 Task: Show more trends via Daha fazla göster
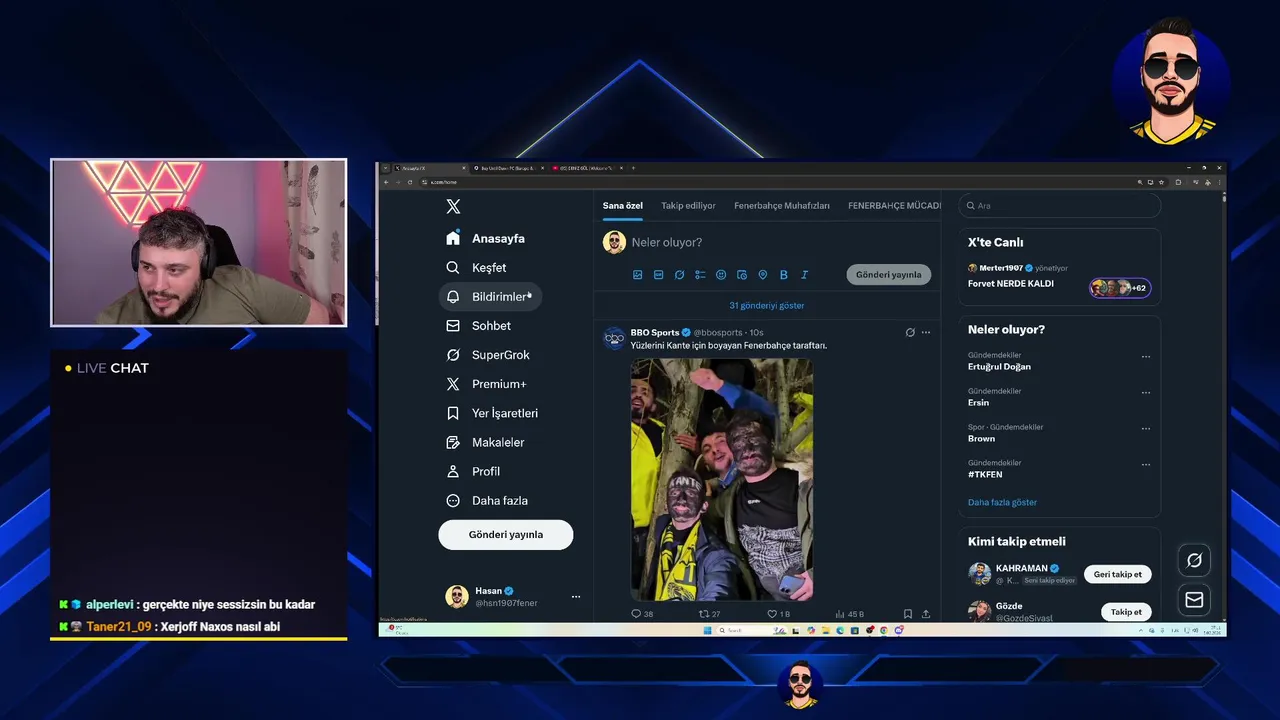pyautogui.click(x=1002, y=502)
